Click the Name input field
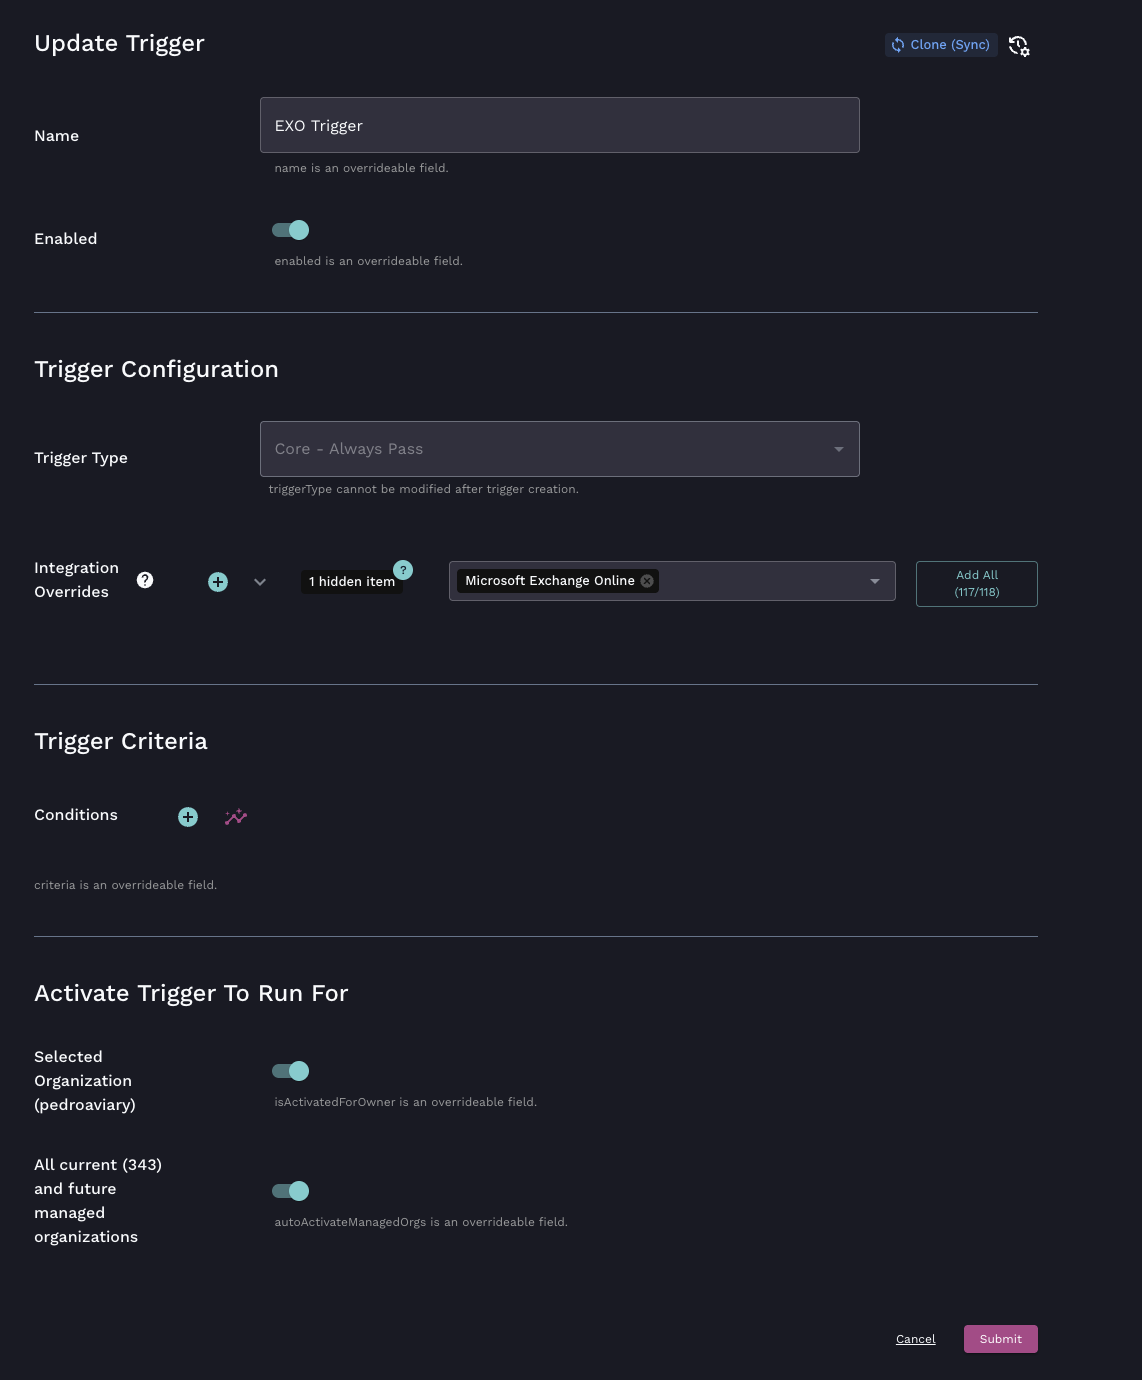 point(559,125)
